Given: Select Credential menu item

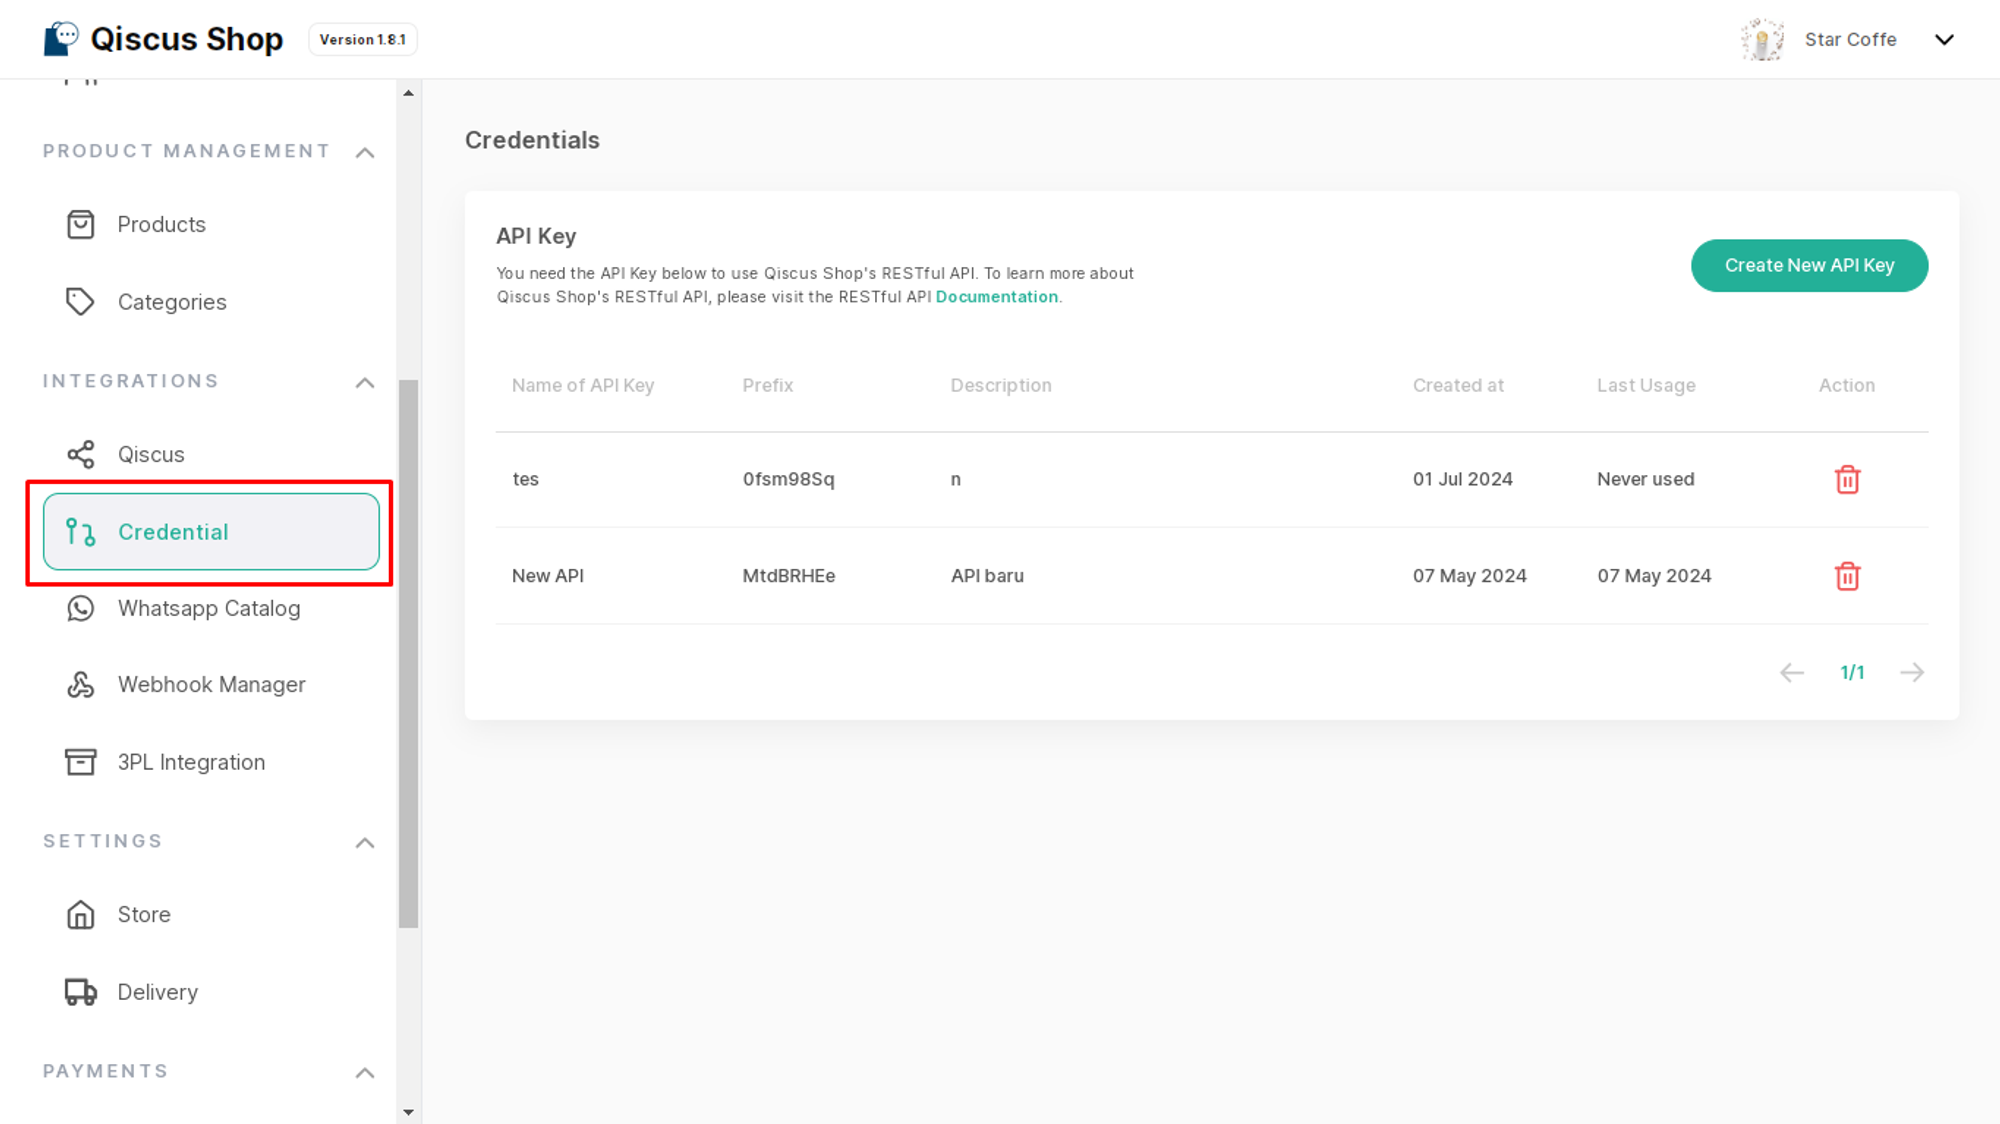Looking at the screenshot, I should [x=211, y=532].
